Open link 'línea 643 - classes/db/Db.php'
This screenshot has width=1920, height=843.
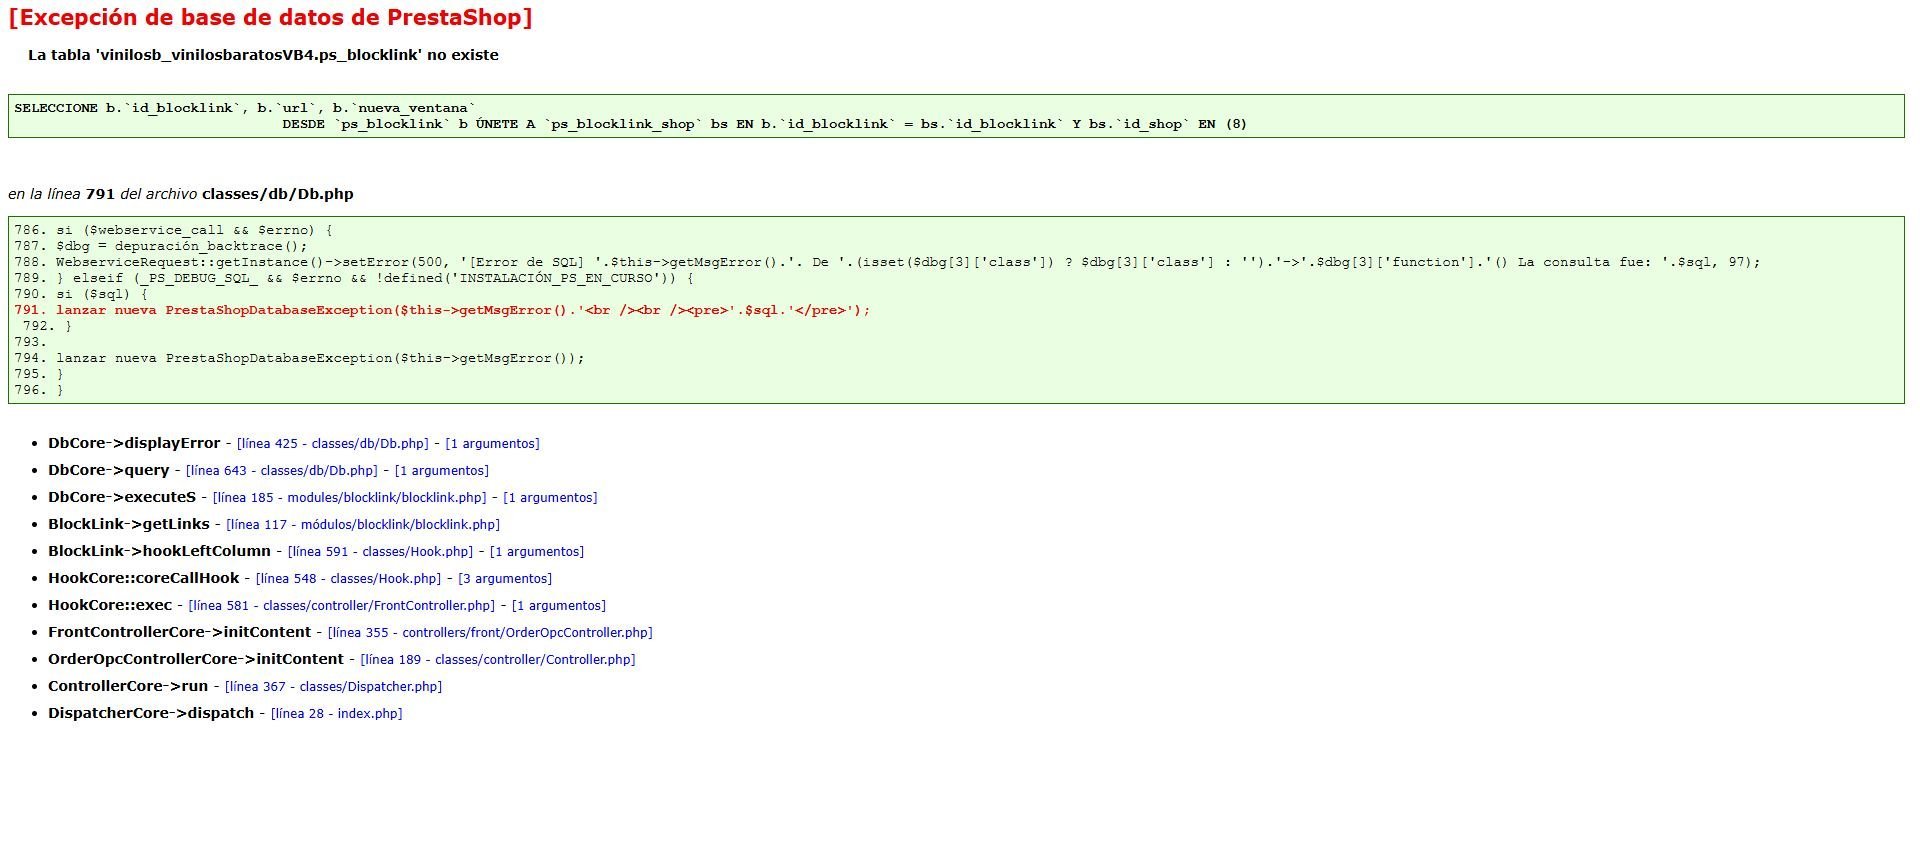pos(282,471)
